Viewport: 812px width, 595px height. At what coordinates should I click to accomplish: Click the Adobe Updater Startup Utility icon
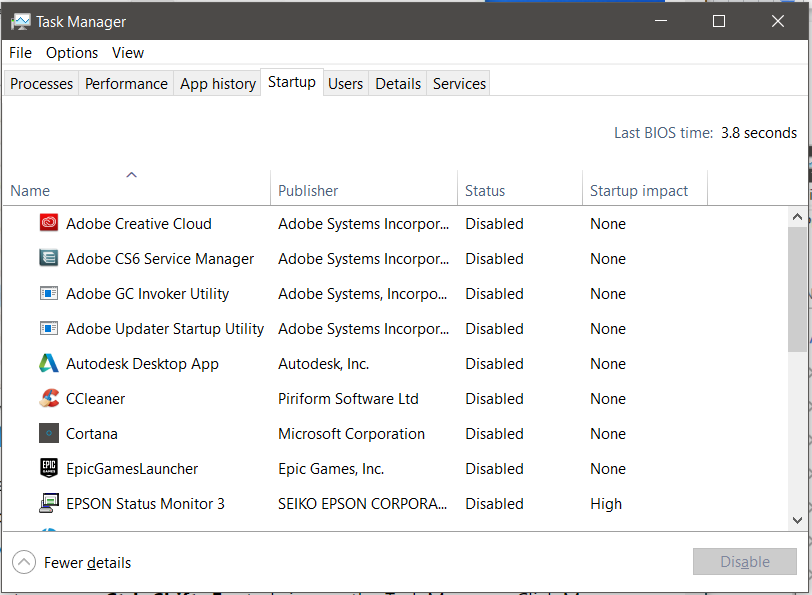point(49,328)
